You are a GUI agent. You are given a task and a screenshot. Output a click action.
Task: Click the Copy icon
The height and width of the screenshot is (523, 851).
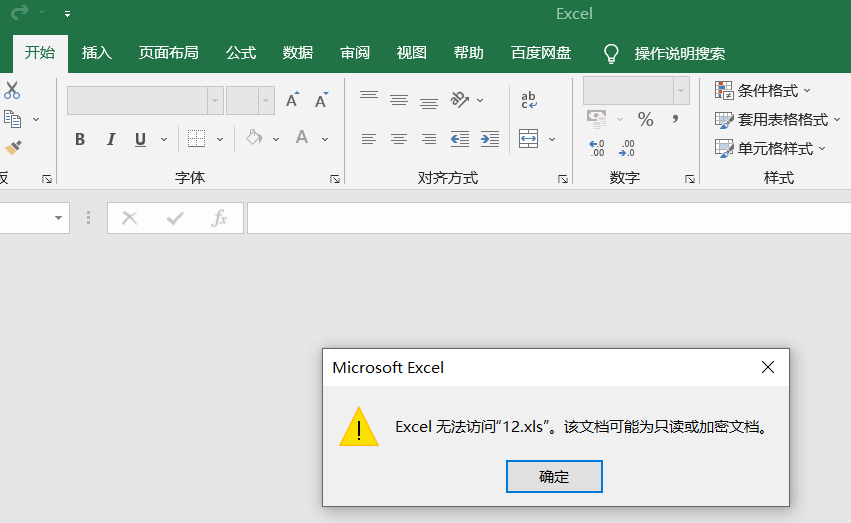[12, 119]
